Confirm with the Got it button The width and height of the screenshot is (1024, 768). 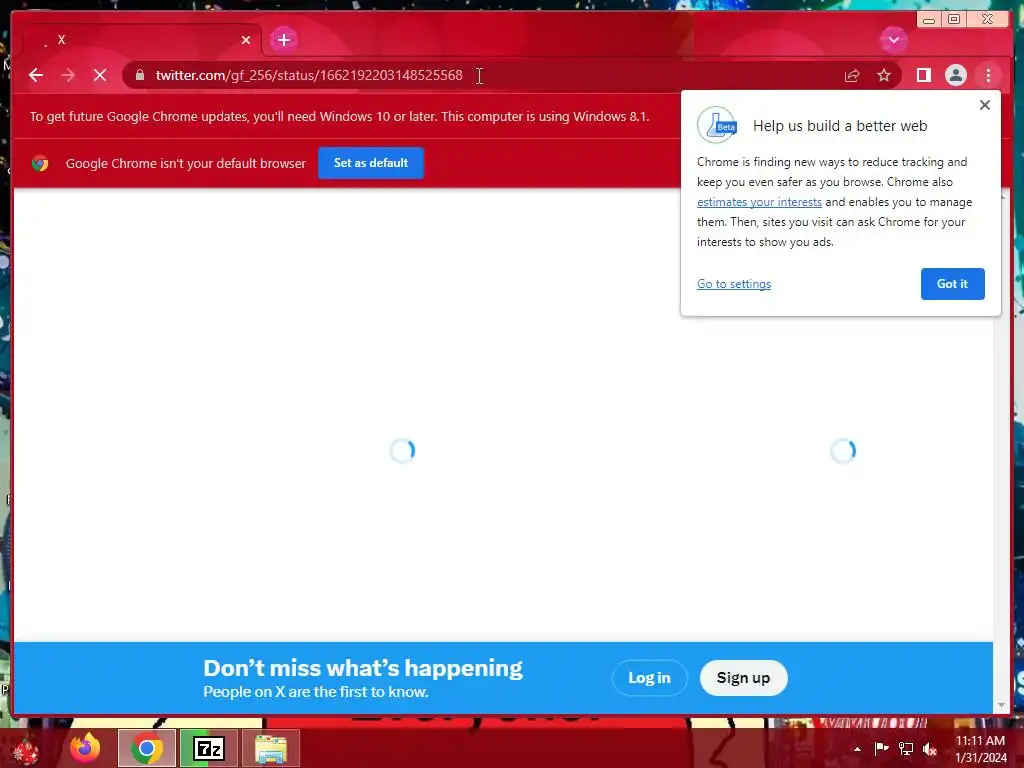click(952, 284)
